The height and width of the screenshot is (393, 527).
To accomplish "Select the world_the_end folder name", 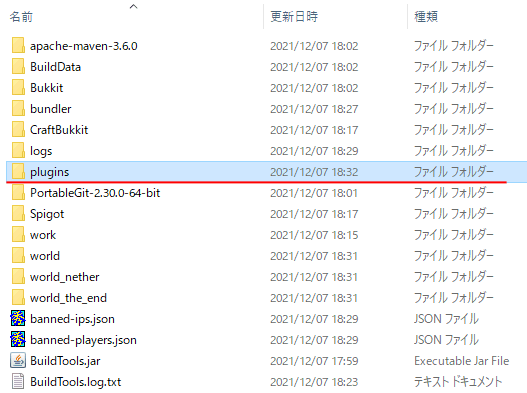I will coord(68,298).
